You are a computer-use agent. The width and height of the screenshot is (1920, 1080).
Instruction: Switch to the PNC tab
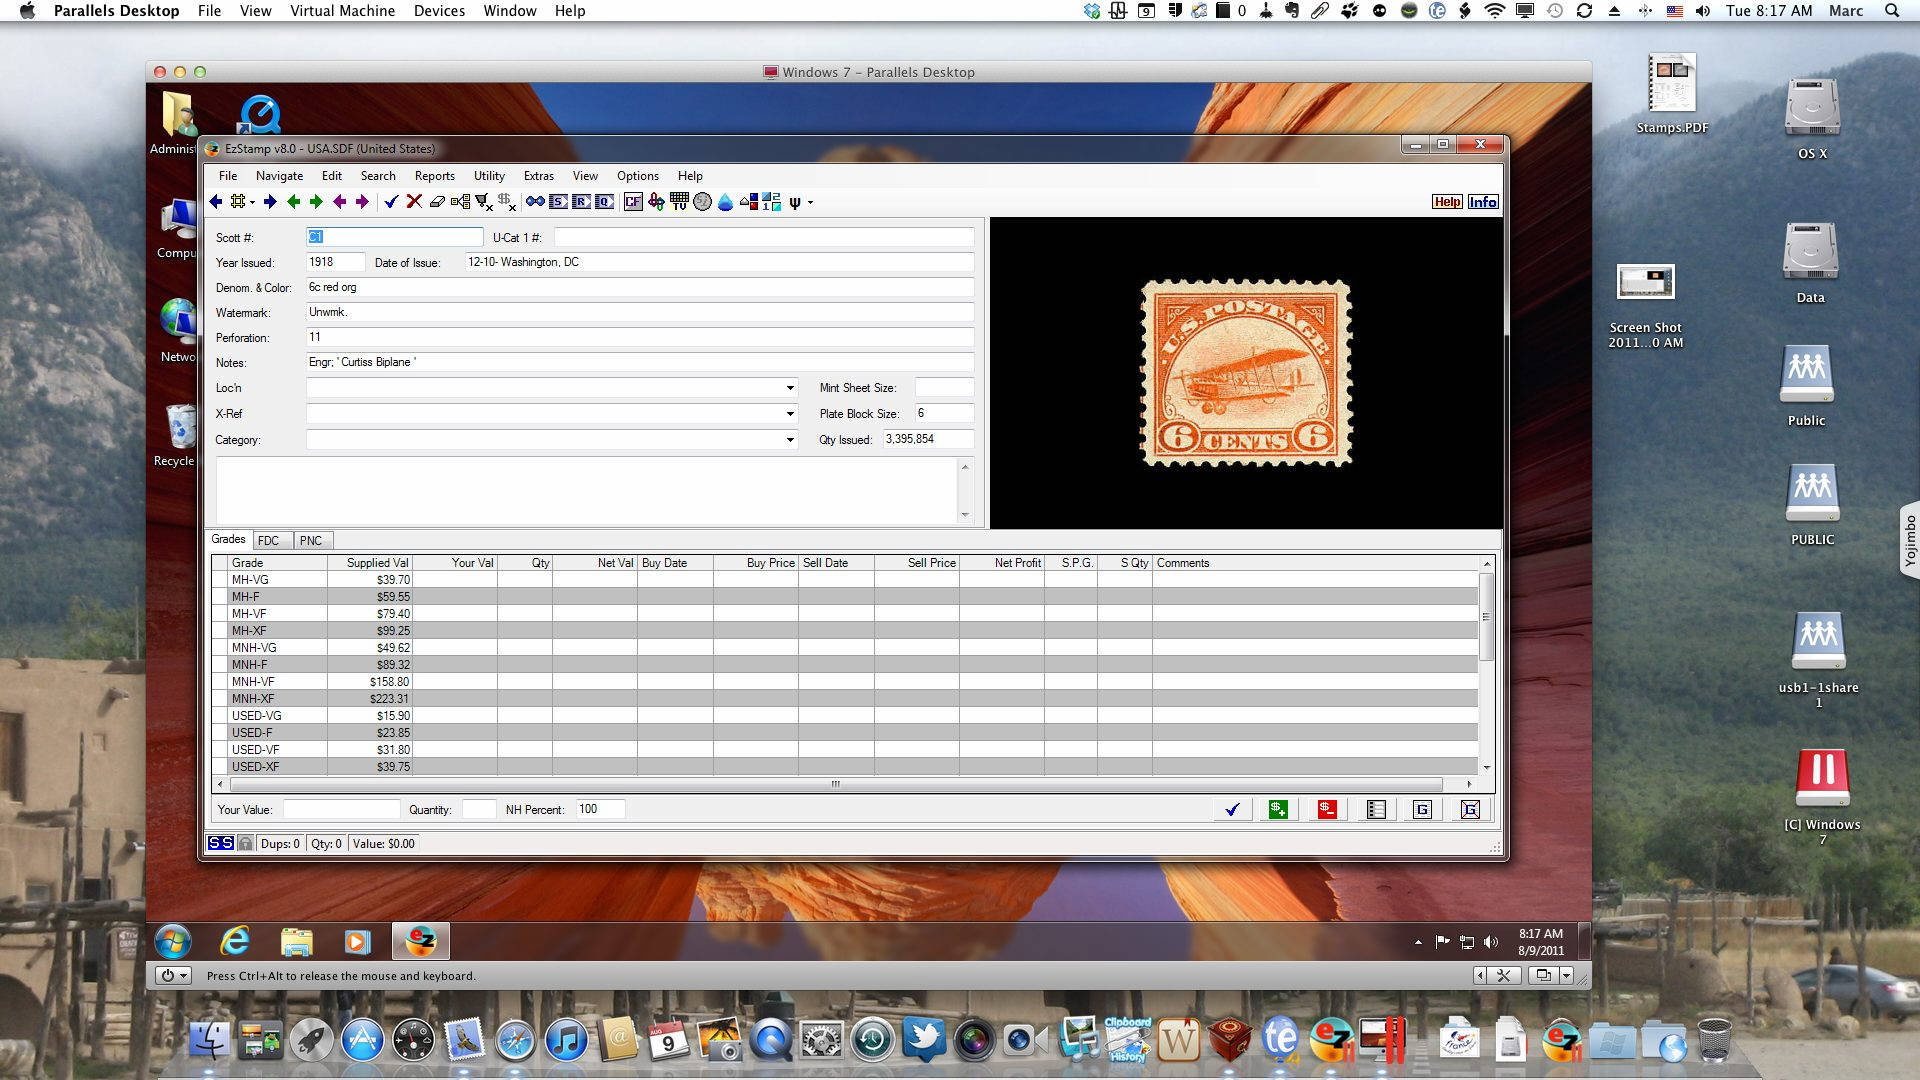point(311,541)
